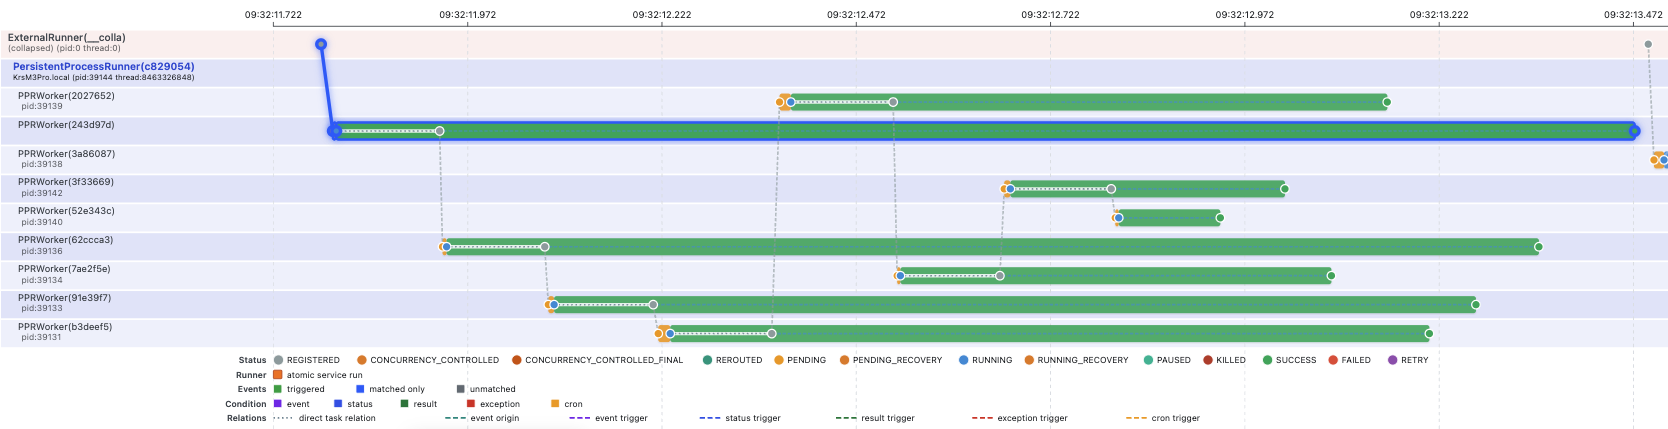Click the green end dot of PPRWorker(52e343c)
The width and height of the screenshot is (1668, 429).
coord(1219,218)
